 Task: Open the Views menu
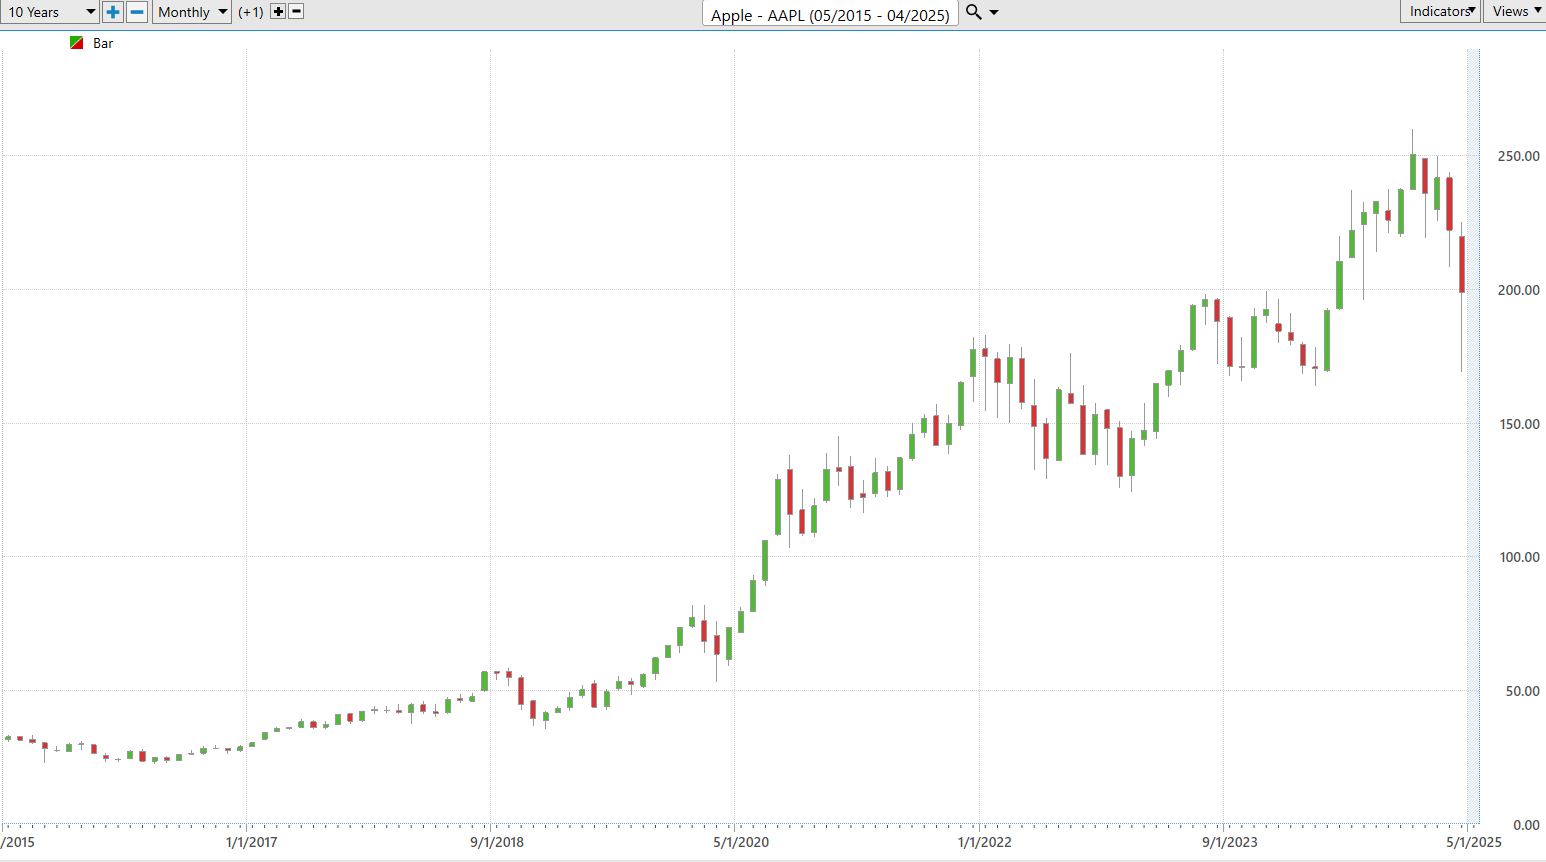click(x=1515, y=12)
